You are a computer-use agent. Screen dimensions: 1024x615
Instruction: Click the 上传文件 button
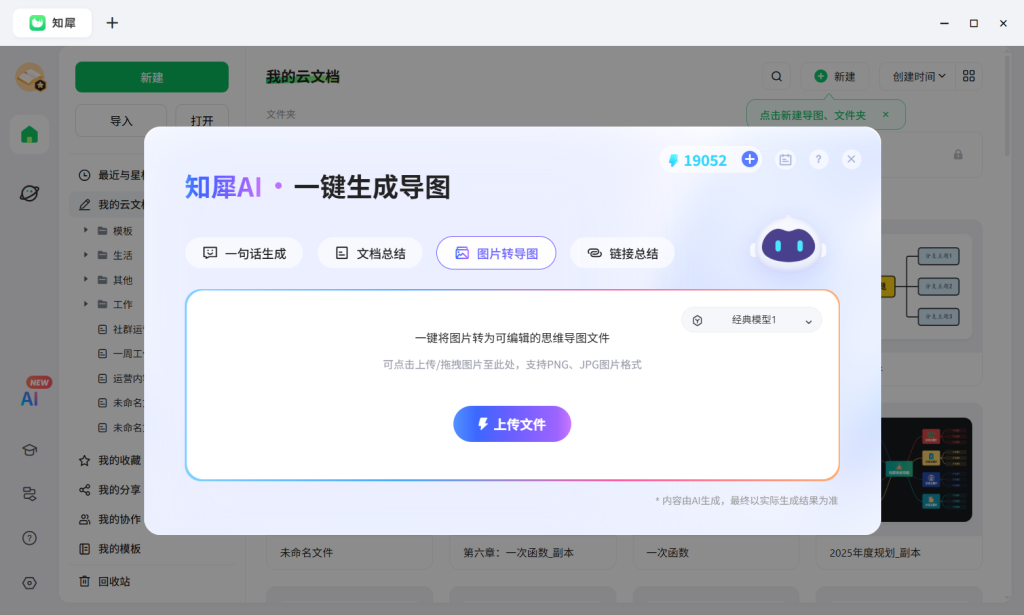pos(512,424)
